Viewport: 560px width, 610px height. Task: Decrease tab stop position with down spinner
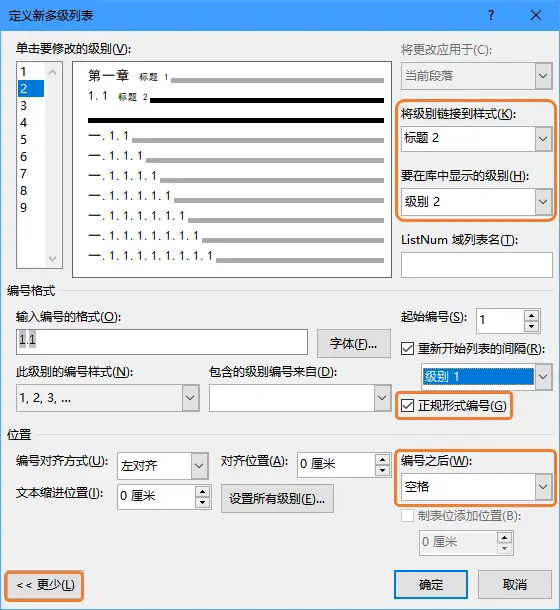[x=505, y=549]
